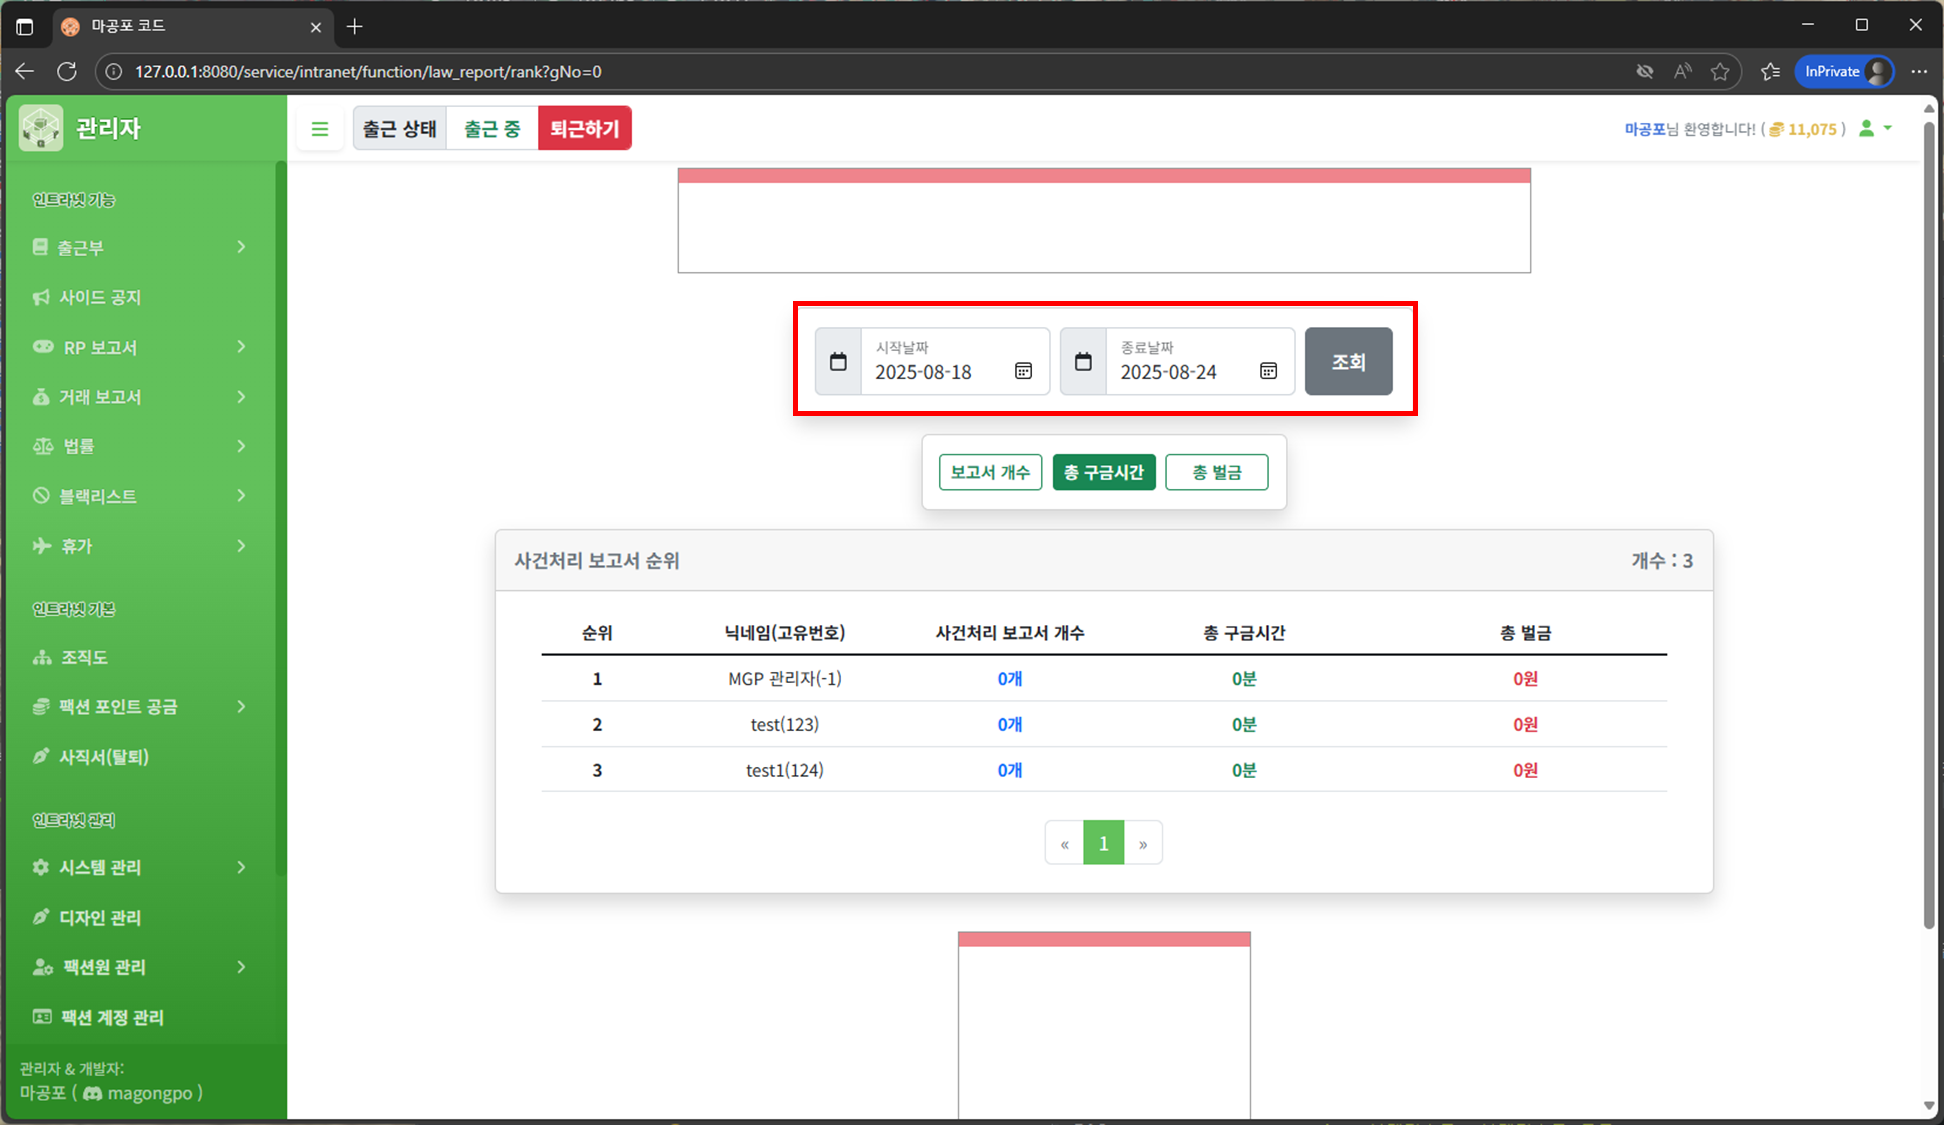Click the browser refresh icon
The image size is (1944, 1125).
pos(67,71)
